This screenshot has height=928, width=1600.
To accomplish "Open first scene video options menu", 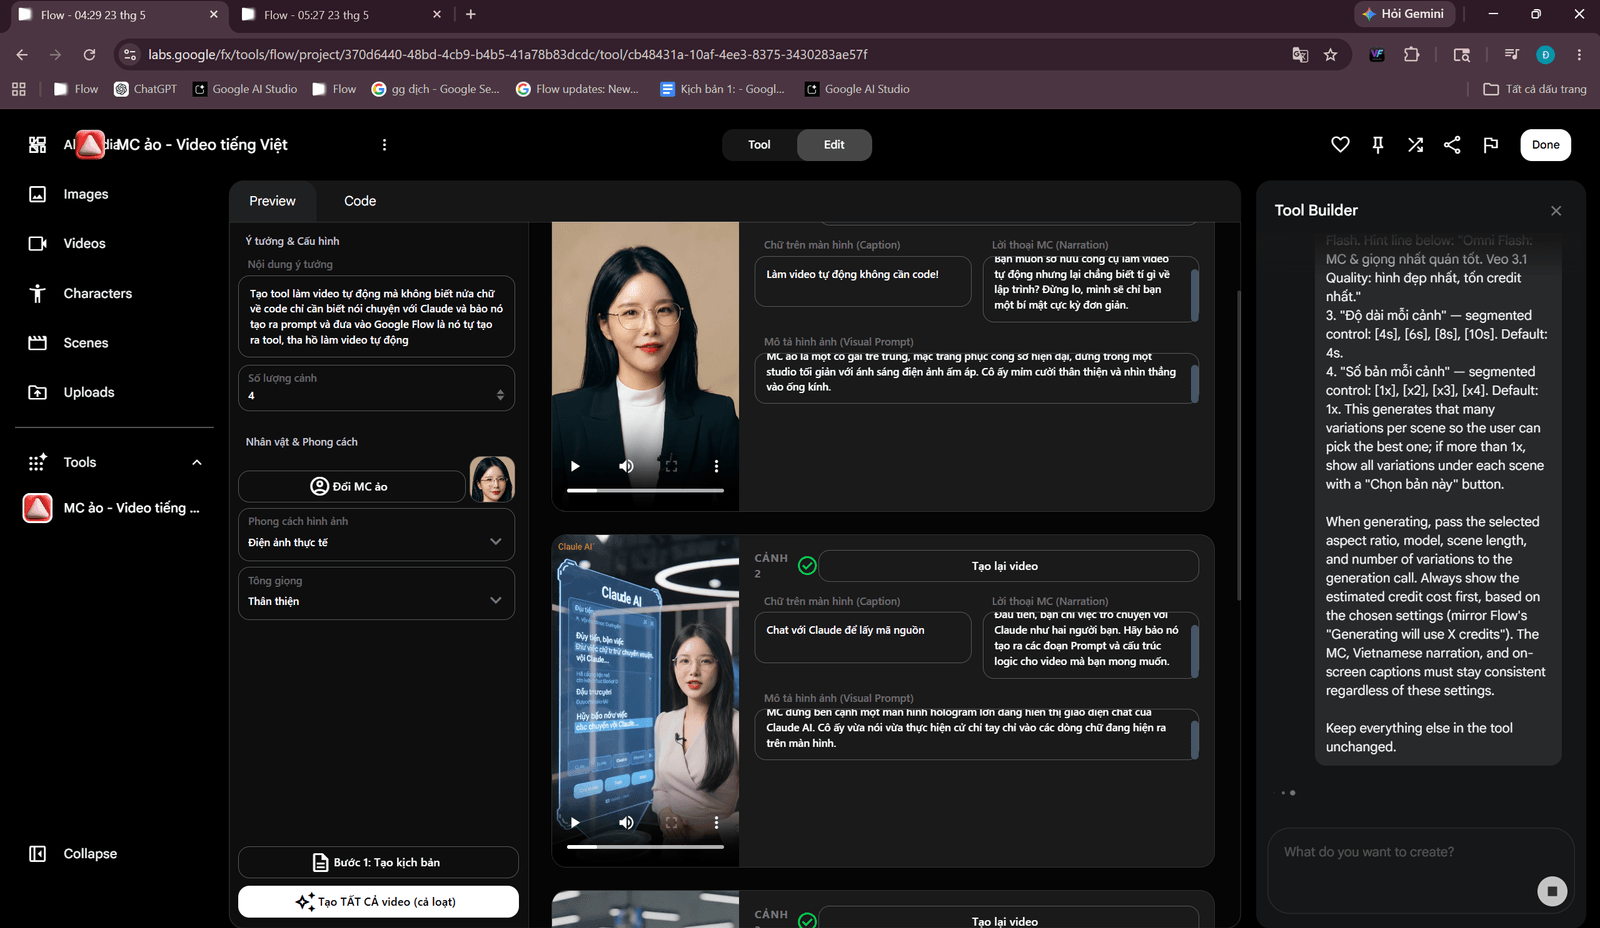I will pos(716,466).
